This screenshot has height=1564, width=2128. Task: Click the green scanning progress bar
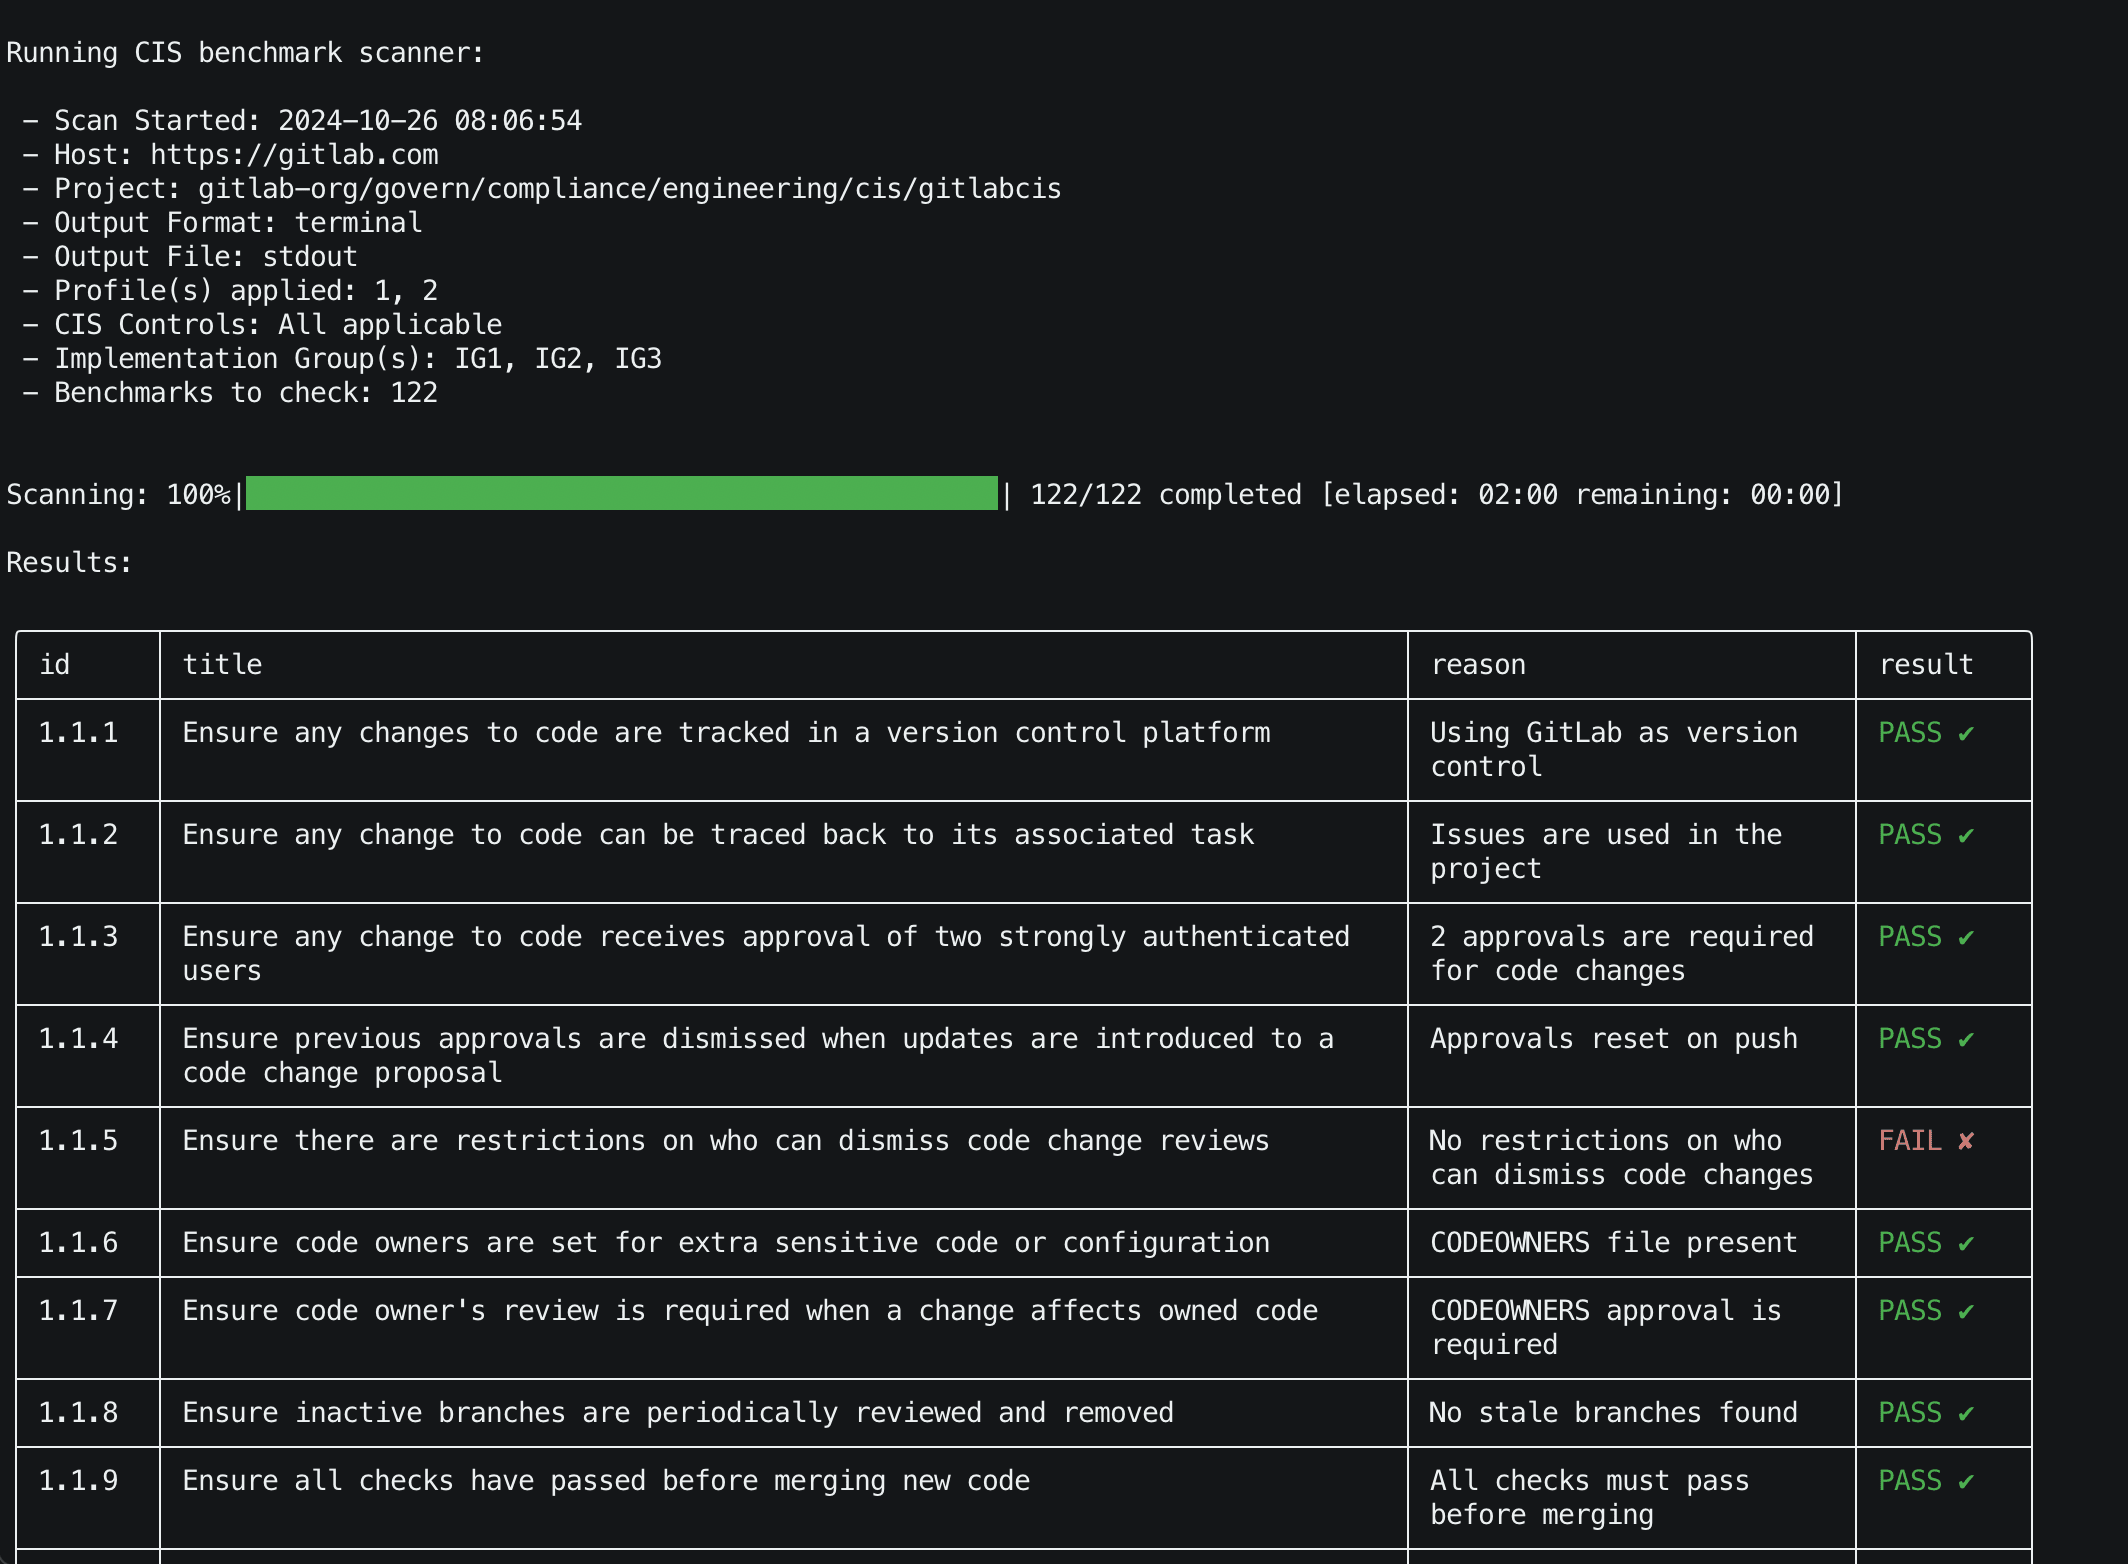[620, 493]
